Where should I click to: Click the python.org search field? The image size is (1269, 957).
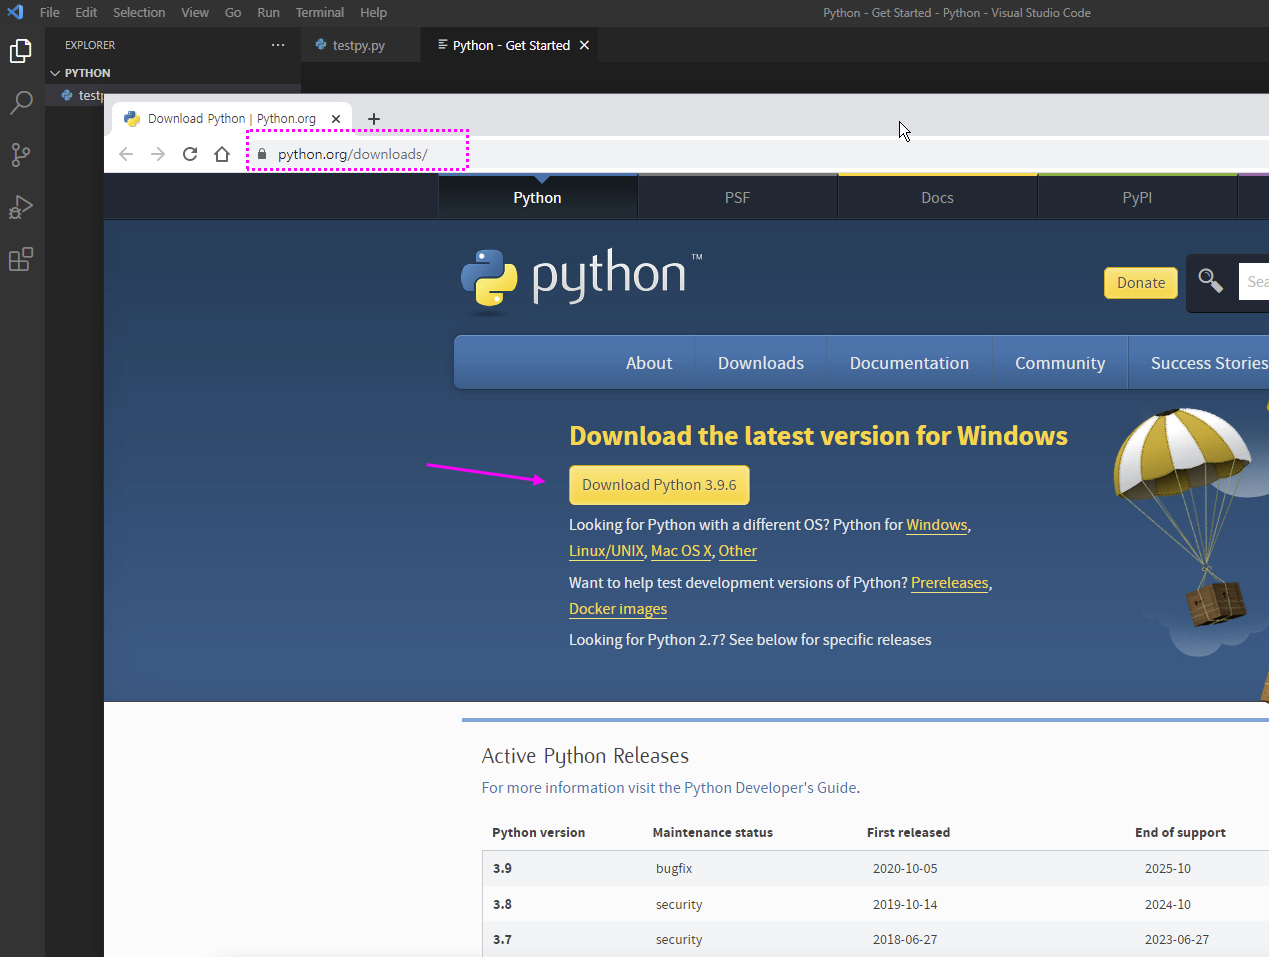tap(1254, 282)
